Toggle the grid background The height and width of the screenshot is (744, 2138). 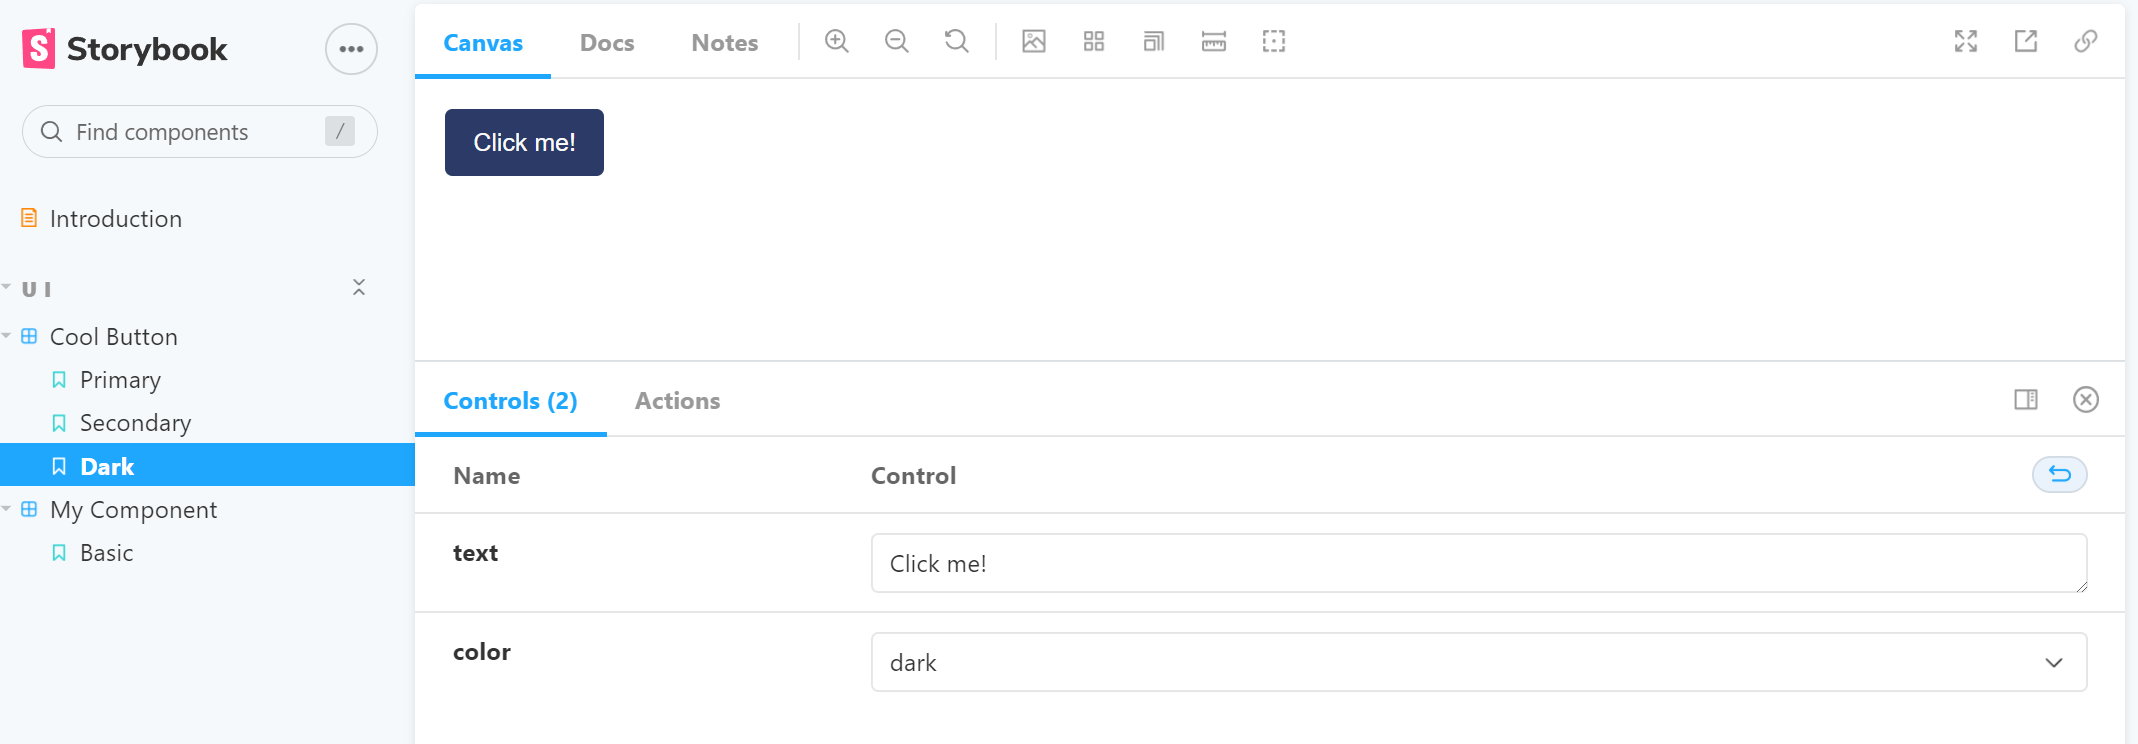click(x=1093, y=41)
